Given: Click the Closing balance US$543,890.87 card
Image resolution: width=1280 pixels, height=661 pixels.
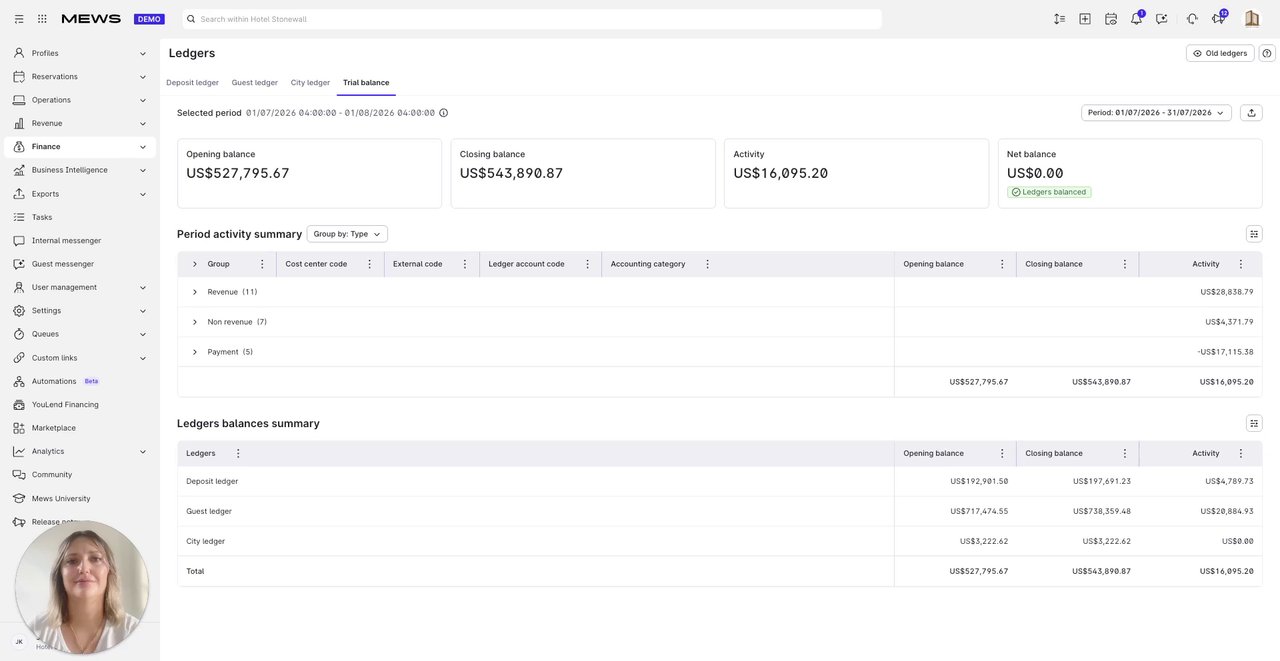Looking at the screenshot, I should (x=583, y=173).
